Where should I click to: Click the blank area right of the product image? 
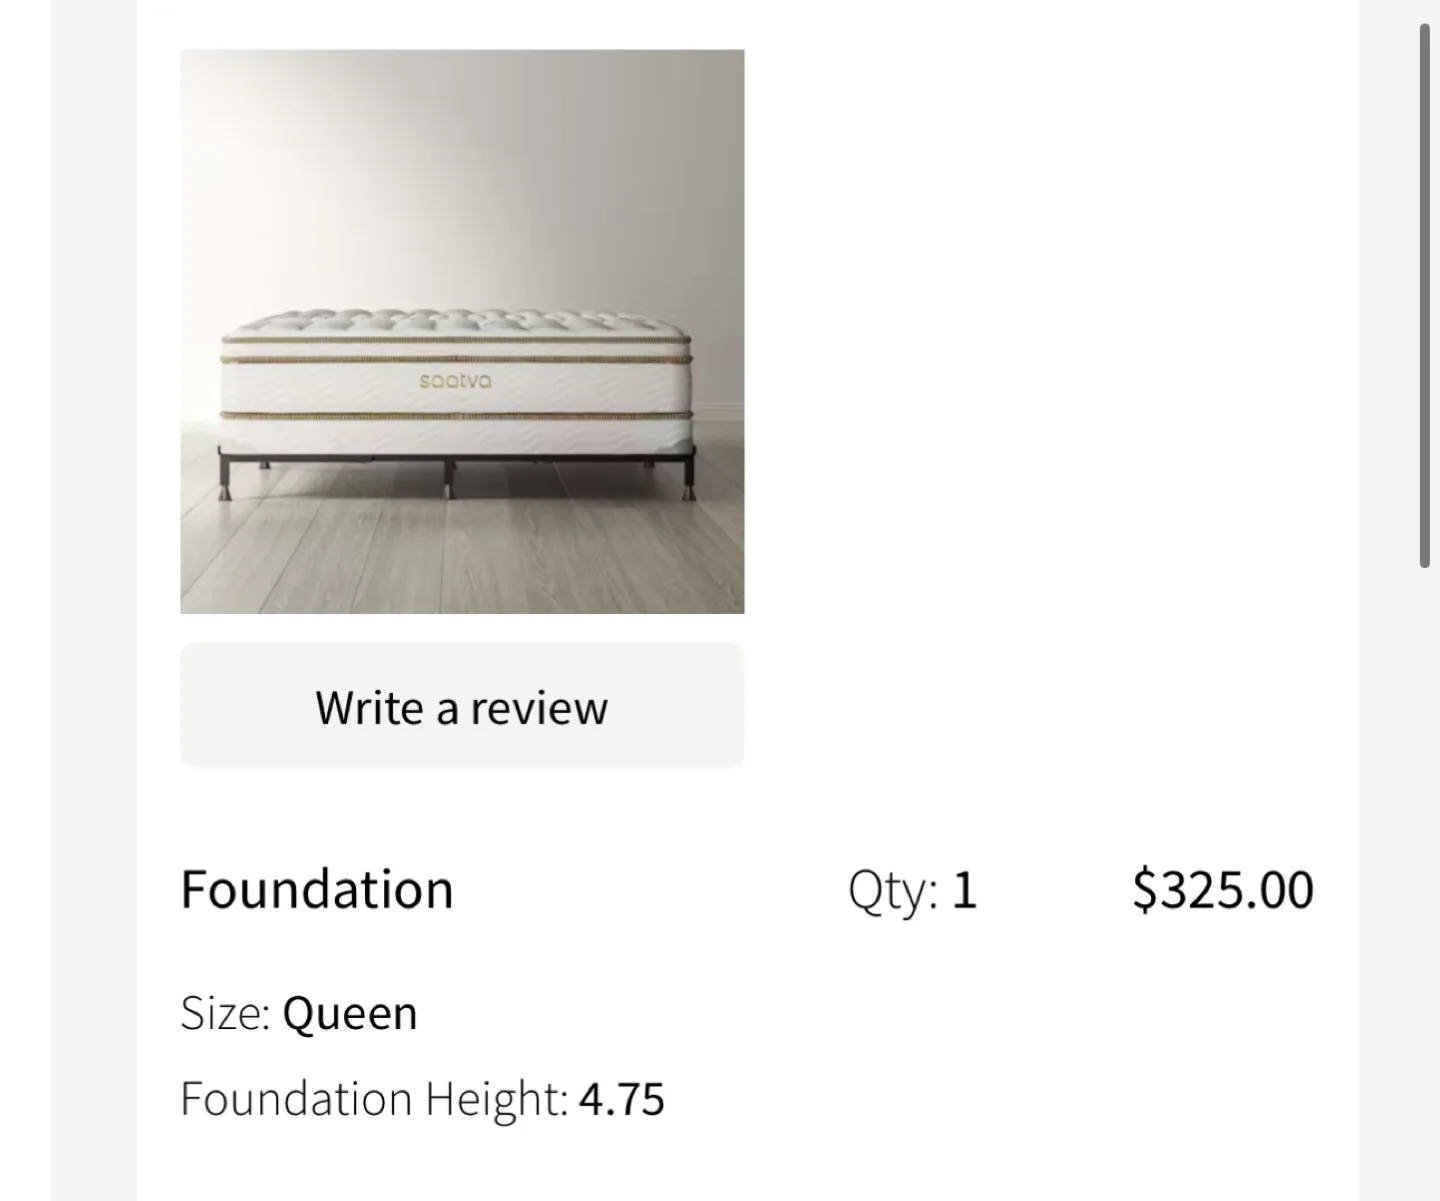click(x=1050, y=331)
